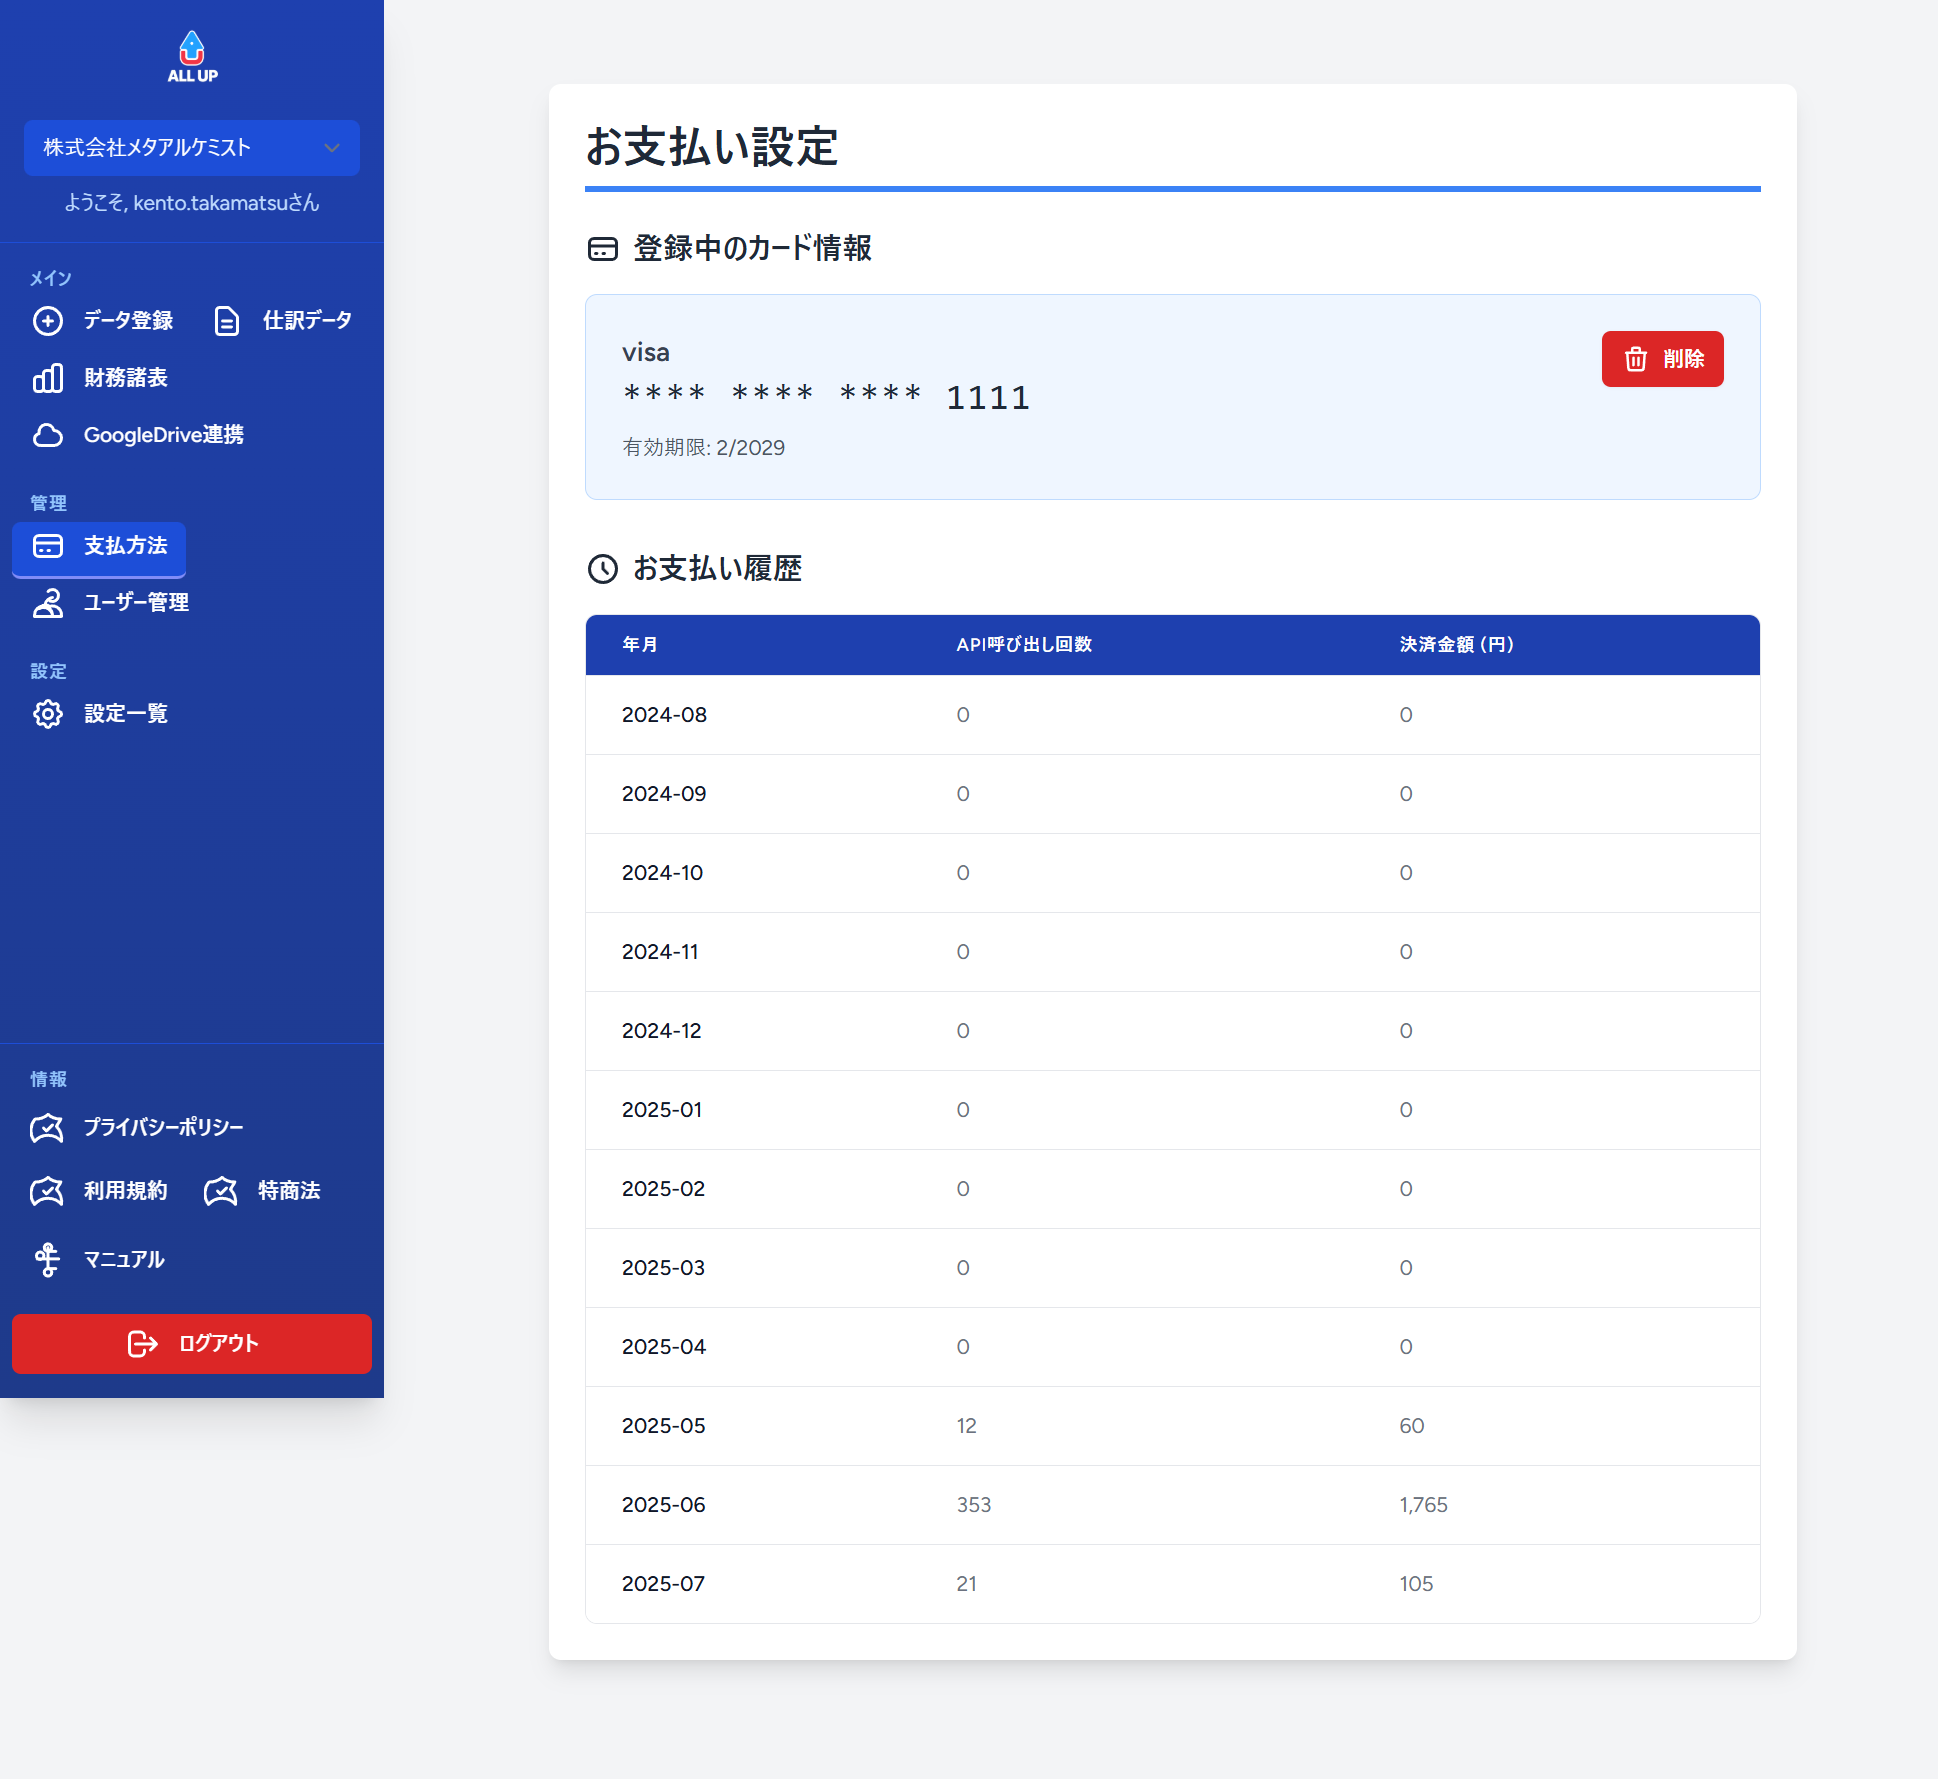Viewport: 1938px width, 1779px height.
Task: Click the API呼び出し回数 column header
Action: pyautogui.click(x=1024, y=645)
